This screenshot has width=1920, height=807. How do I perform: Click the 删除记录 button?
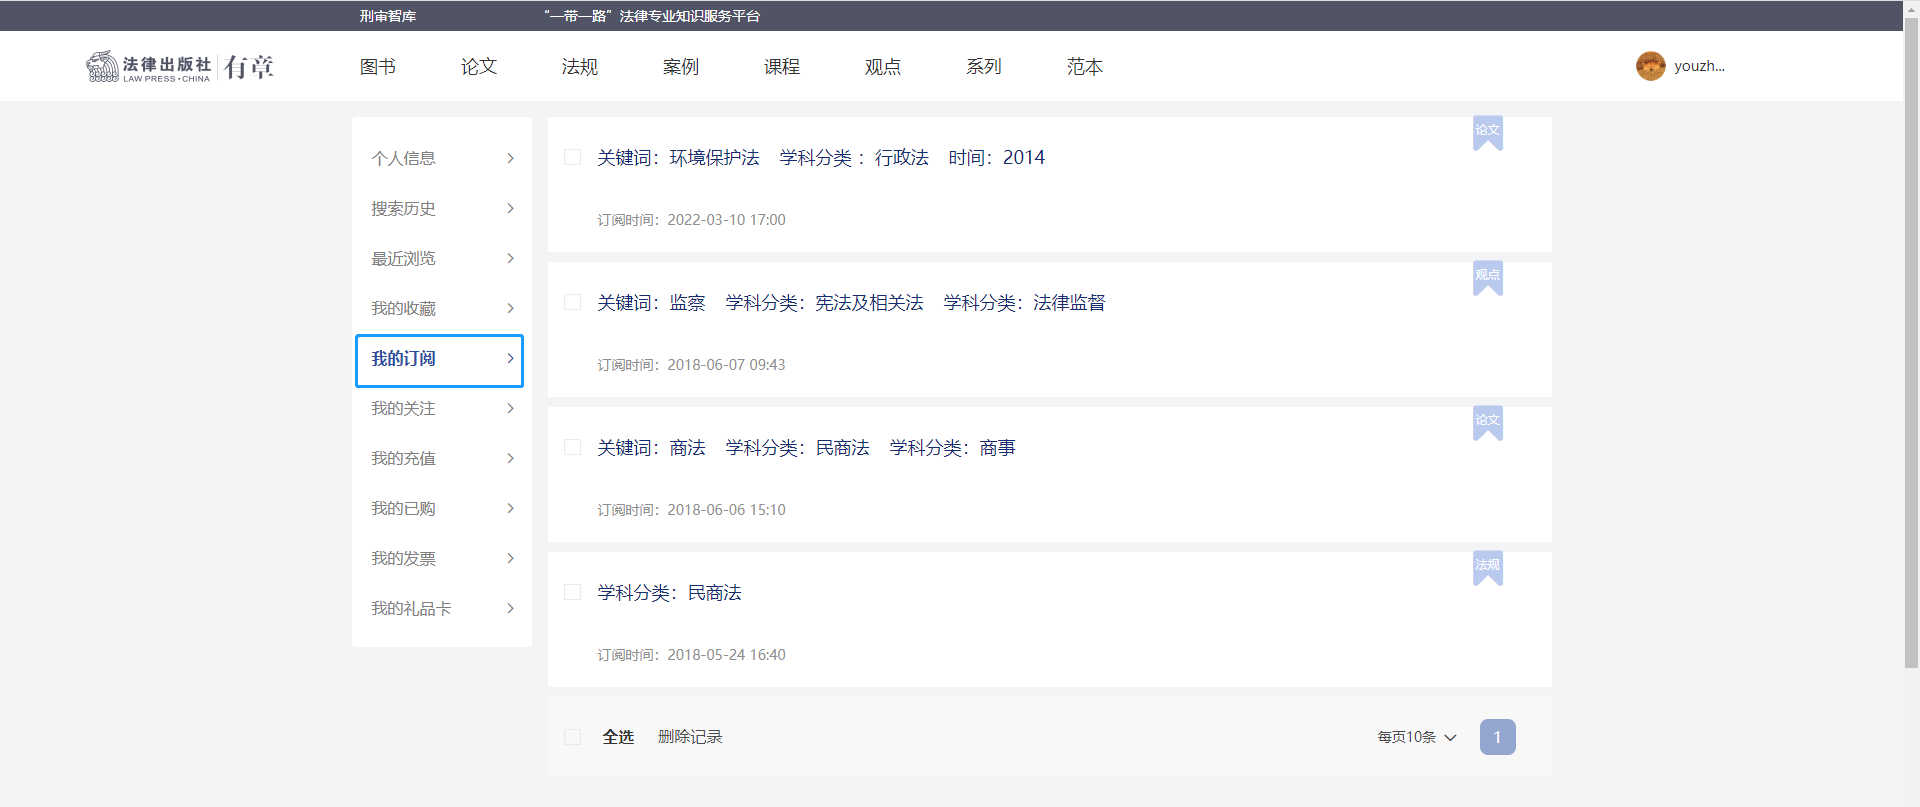690,737
